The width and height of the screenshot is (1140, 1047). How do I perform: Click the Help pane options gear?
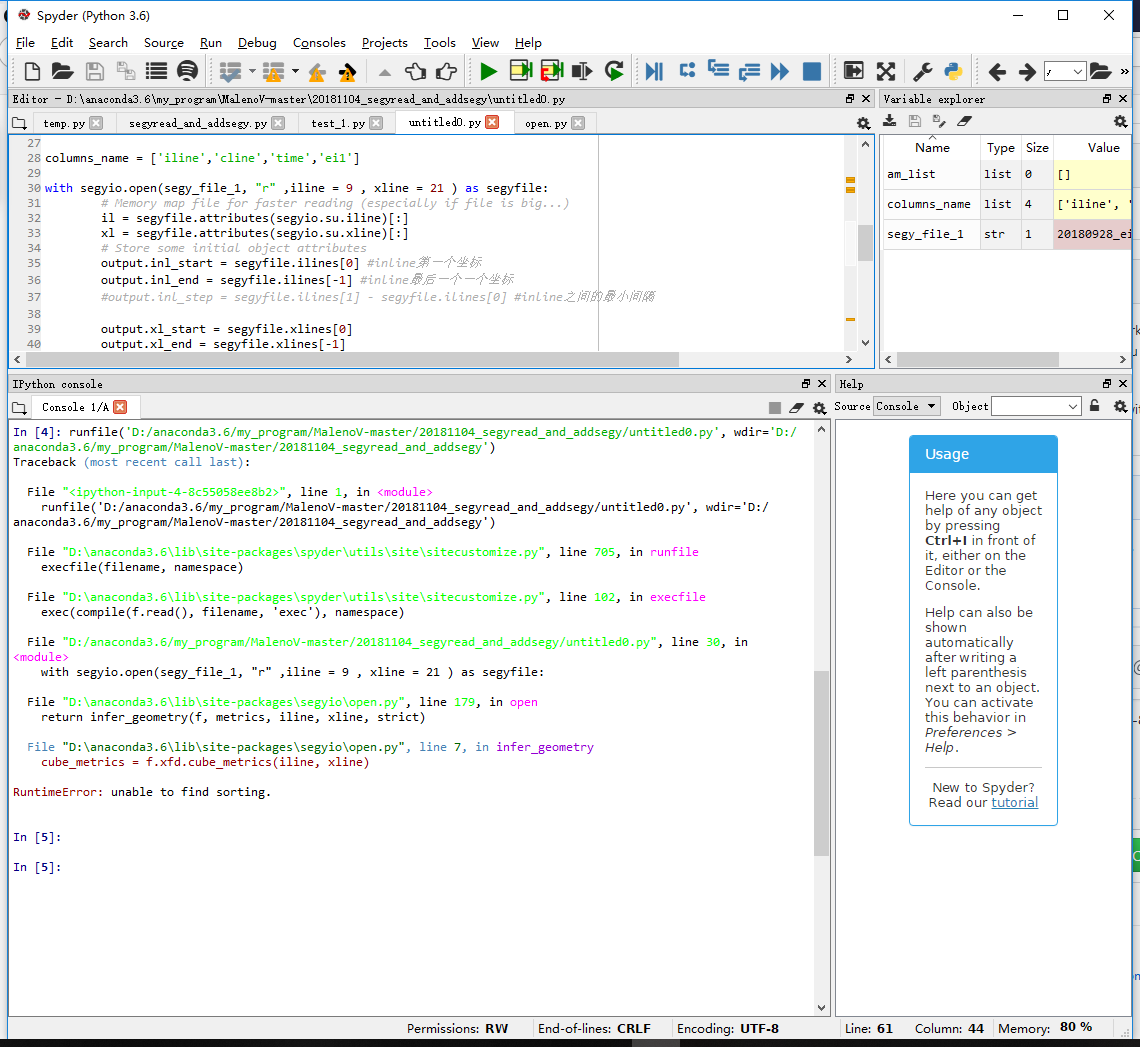[x=1121, y=408]
